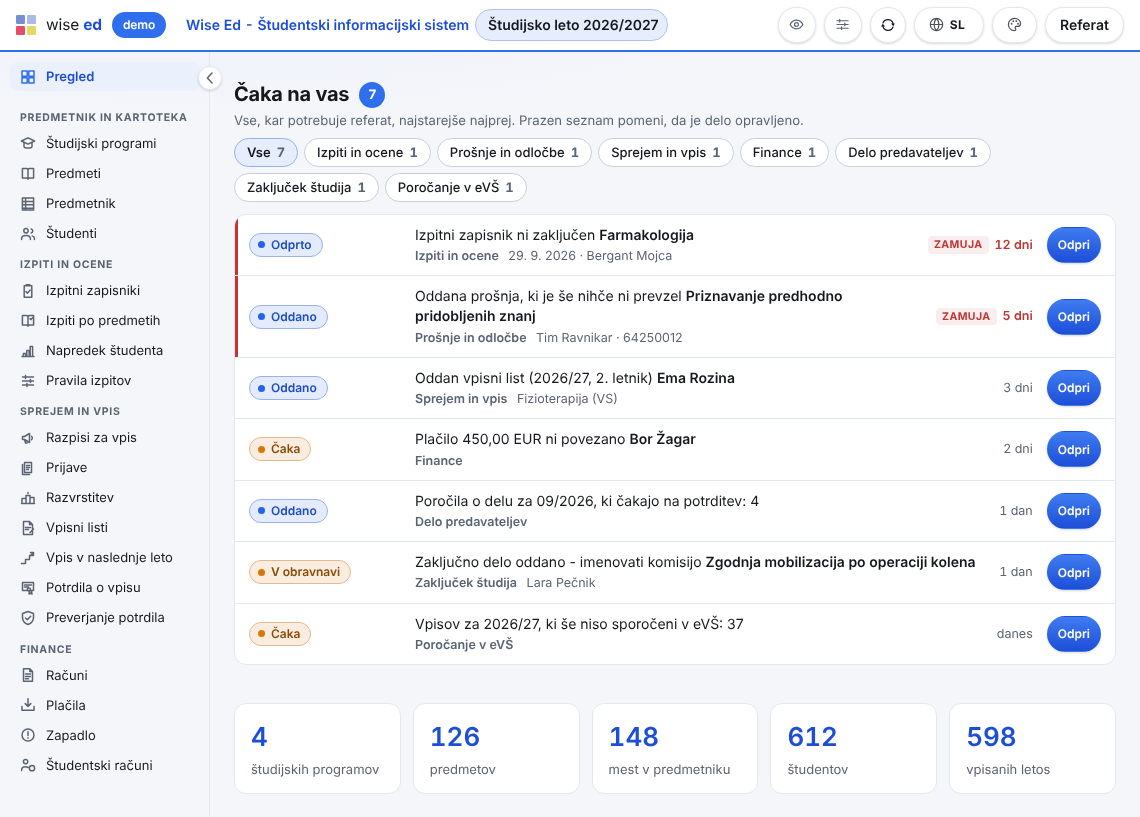Viewport: 1140px width, 817px height.
Task: Open Zapadlo alert icon in sidebar
Action: coord(28,735)
